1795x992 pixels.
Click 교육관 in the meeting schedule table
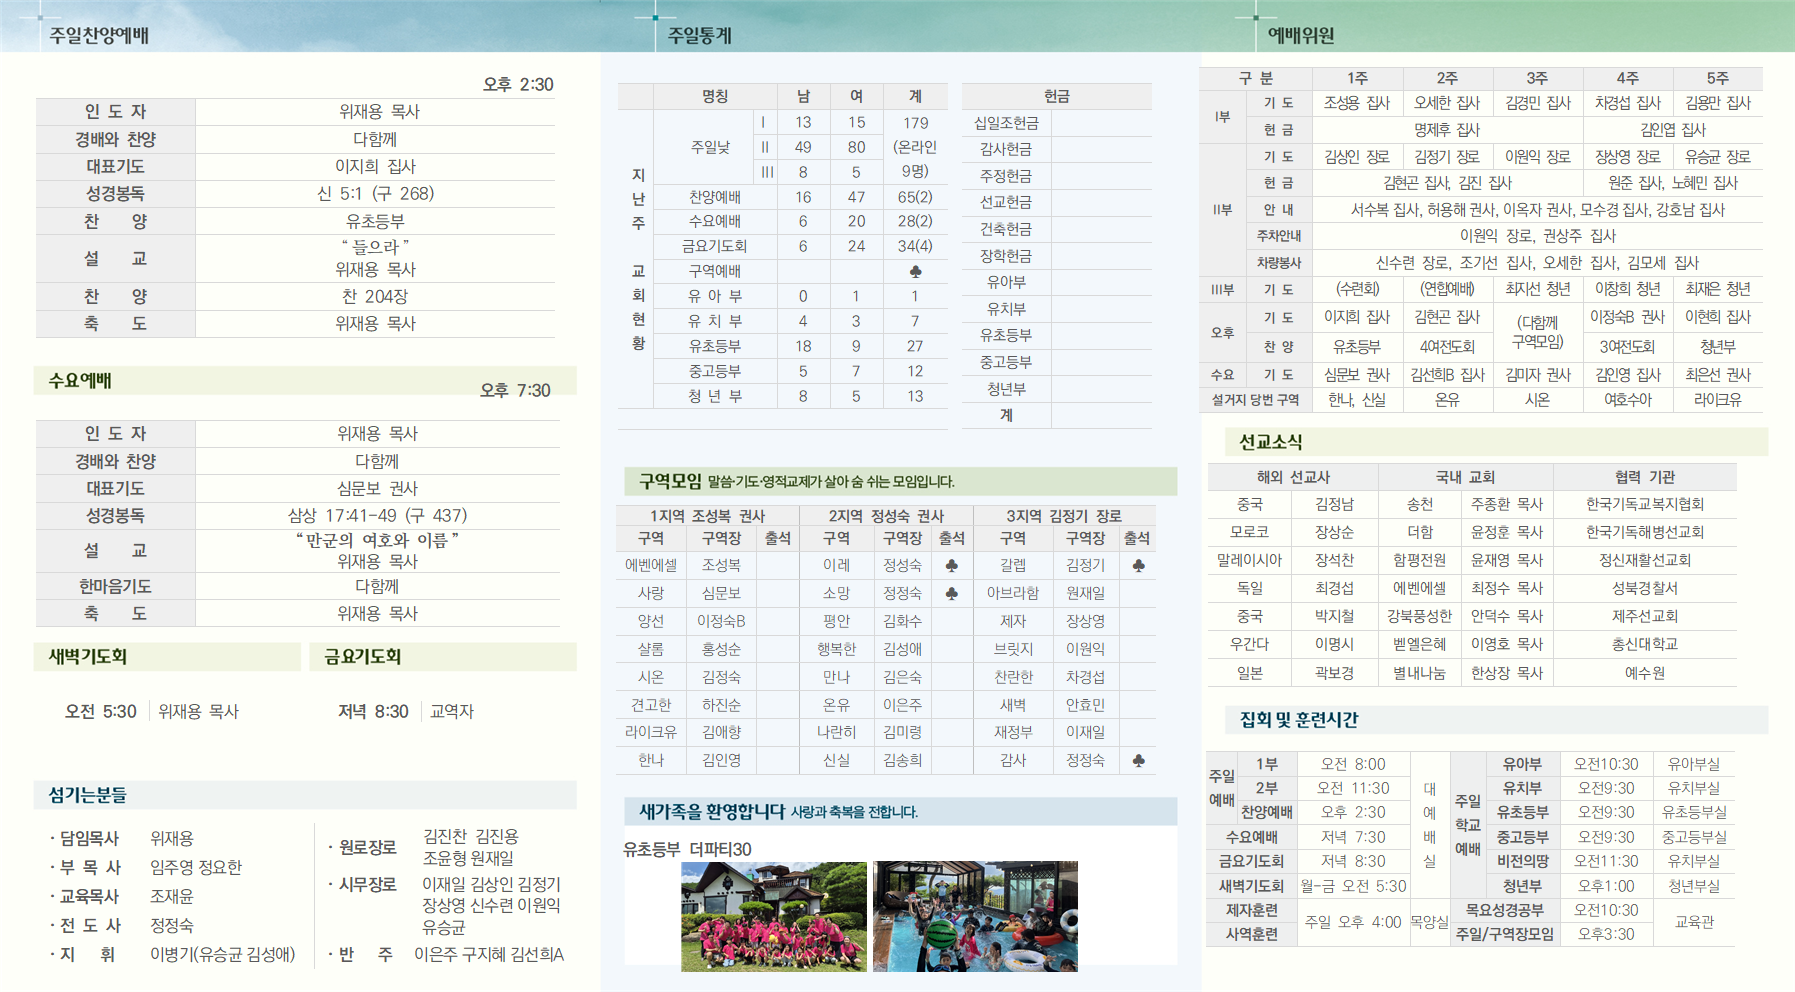(x=1694, y=922)
